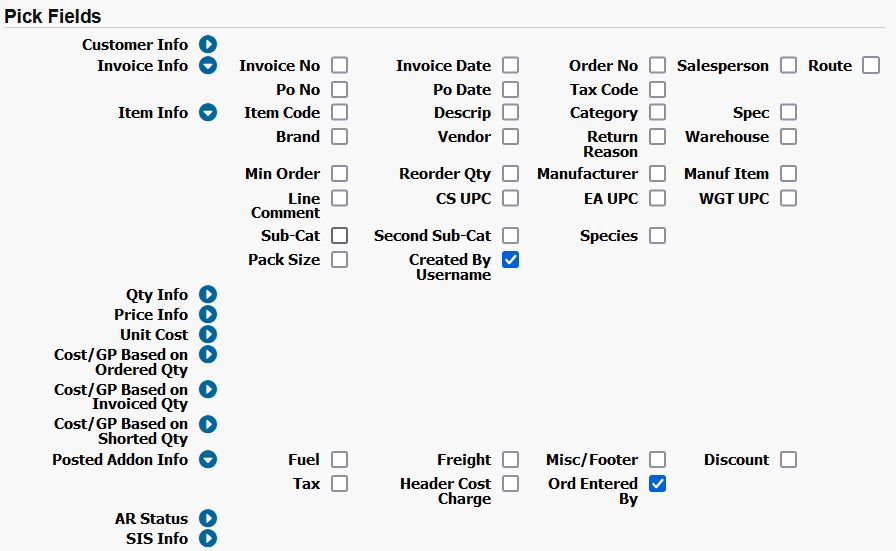This screenshot has height=551, width=896.
Task: Tick the Sub-Cat checkbox
Action: (x=339, y=235)
